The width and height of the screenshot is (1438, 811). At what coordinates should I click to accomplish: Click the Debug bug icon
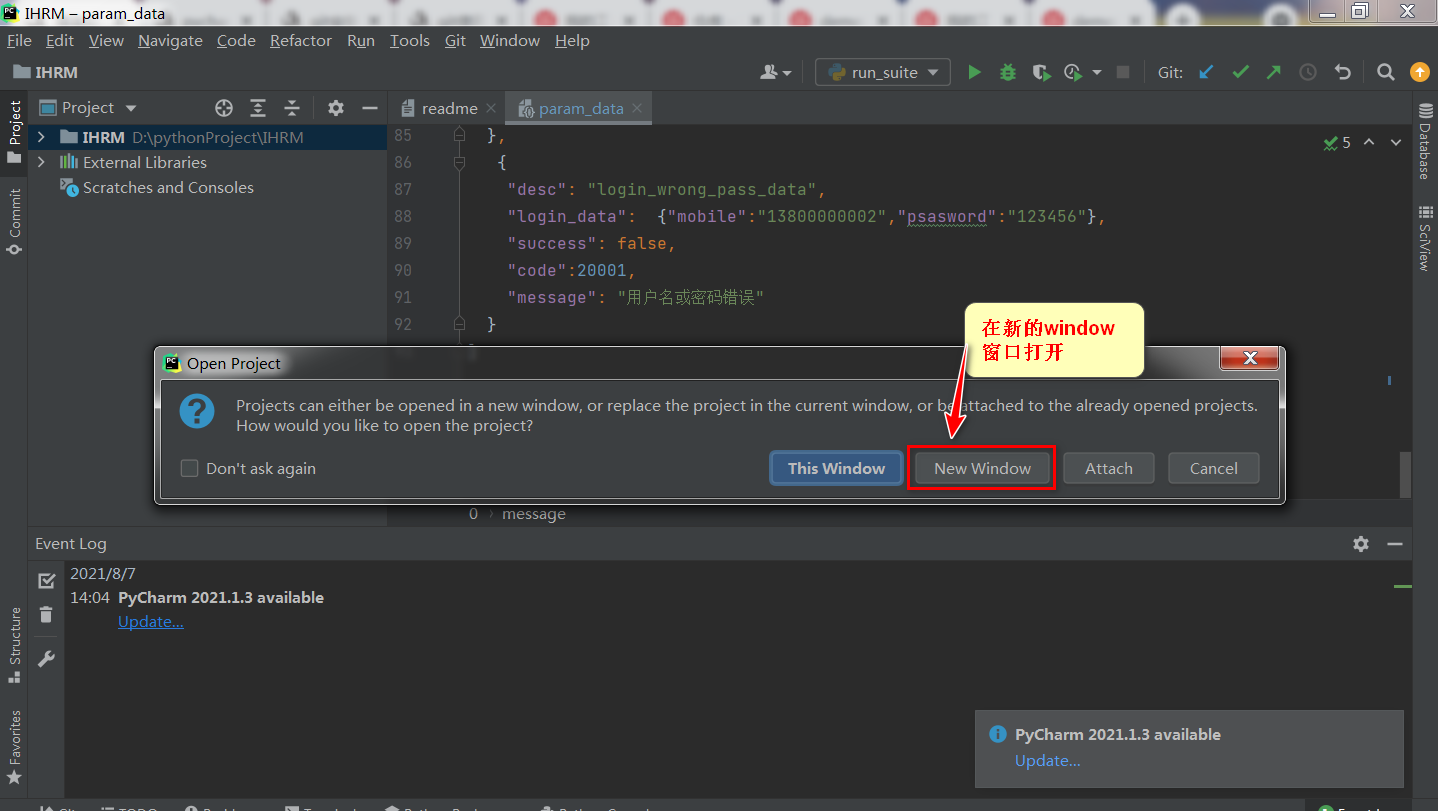[x=1008, y=72]
